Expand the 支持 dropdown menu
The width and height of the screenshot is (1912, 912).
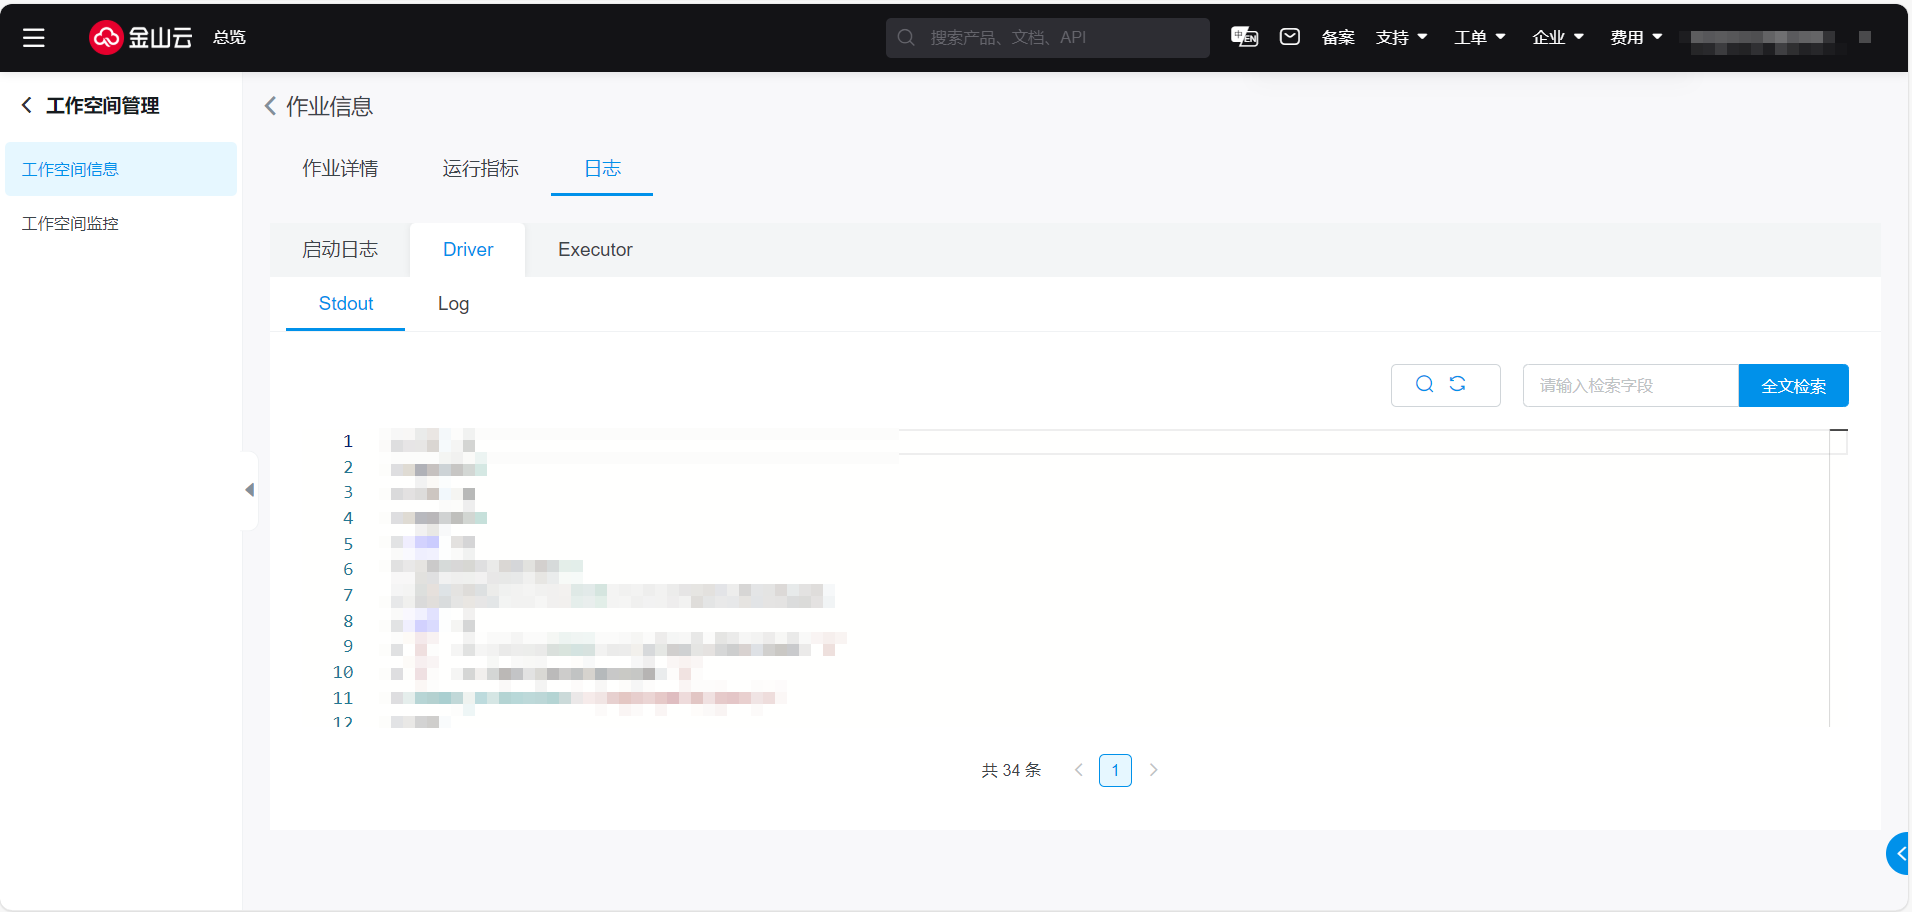pos(1401,37)
